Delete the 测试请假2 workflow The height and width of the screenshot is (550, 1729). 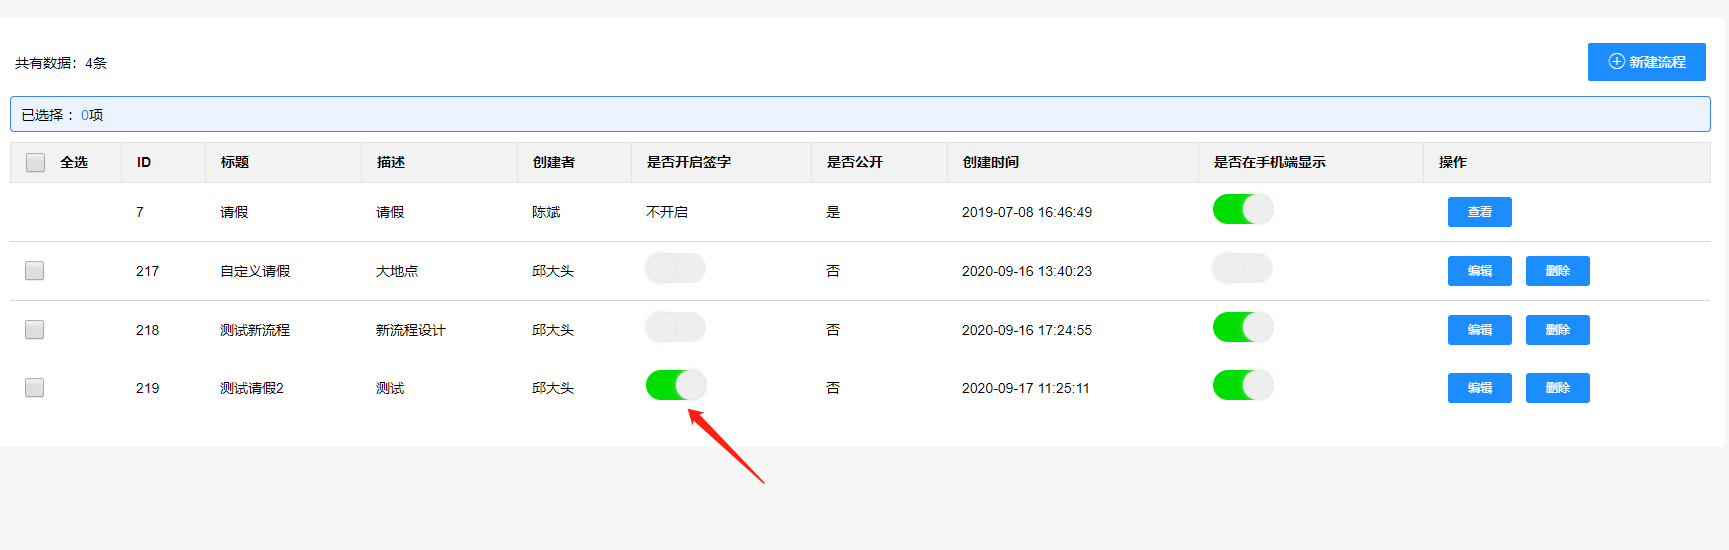click(x=1557, y=388)
